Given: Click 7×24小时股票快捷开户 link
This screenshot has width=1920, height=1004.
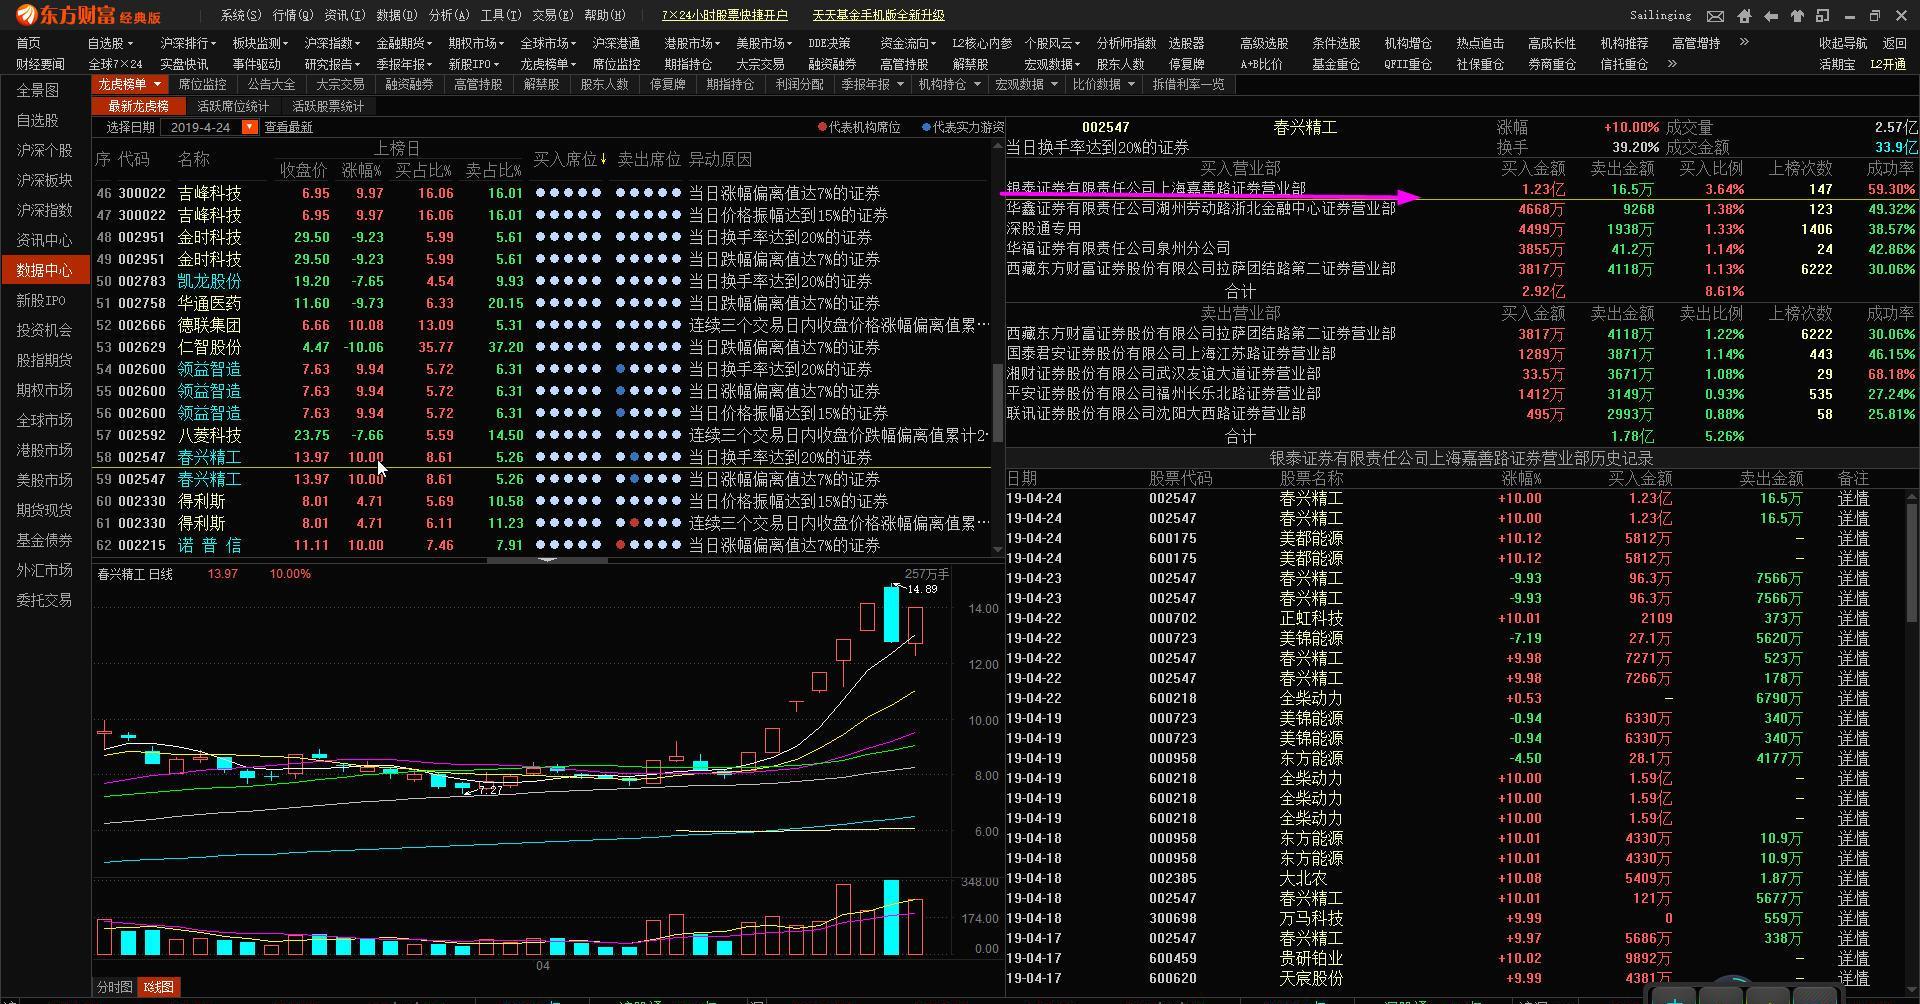Looking at the screenshot, I should point(725,15).
